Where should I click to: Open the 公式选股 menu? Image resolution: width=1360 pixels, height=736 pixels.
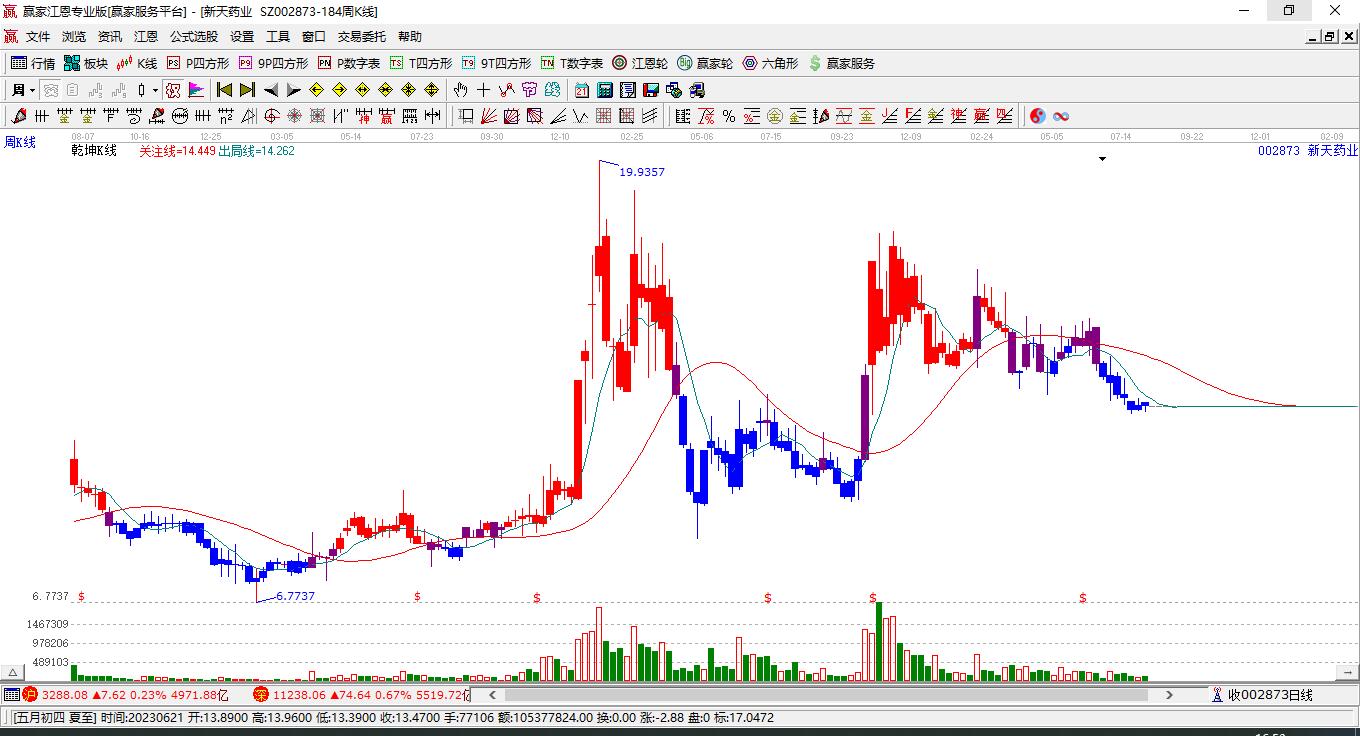(194, 37)
